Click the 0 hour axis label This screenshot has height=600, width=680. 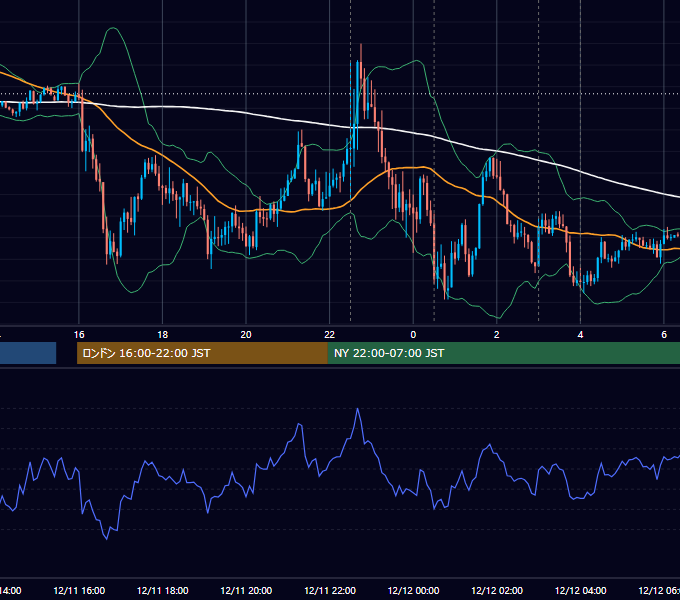pyautogui.click(x=413, y=335)
